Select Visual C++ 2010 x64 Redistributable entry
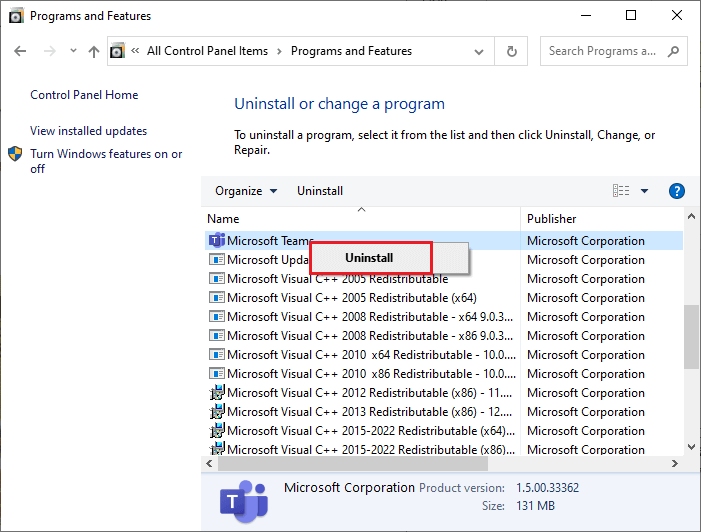Viewport: 701px width, 532px height. click(371, 355)
